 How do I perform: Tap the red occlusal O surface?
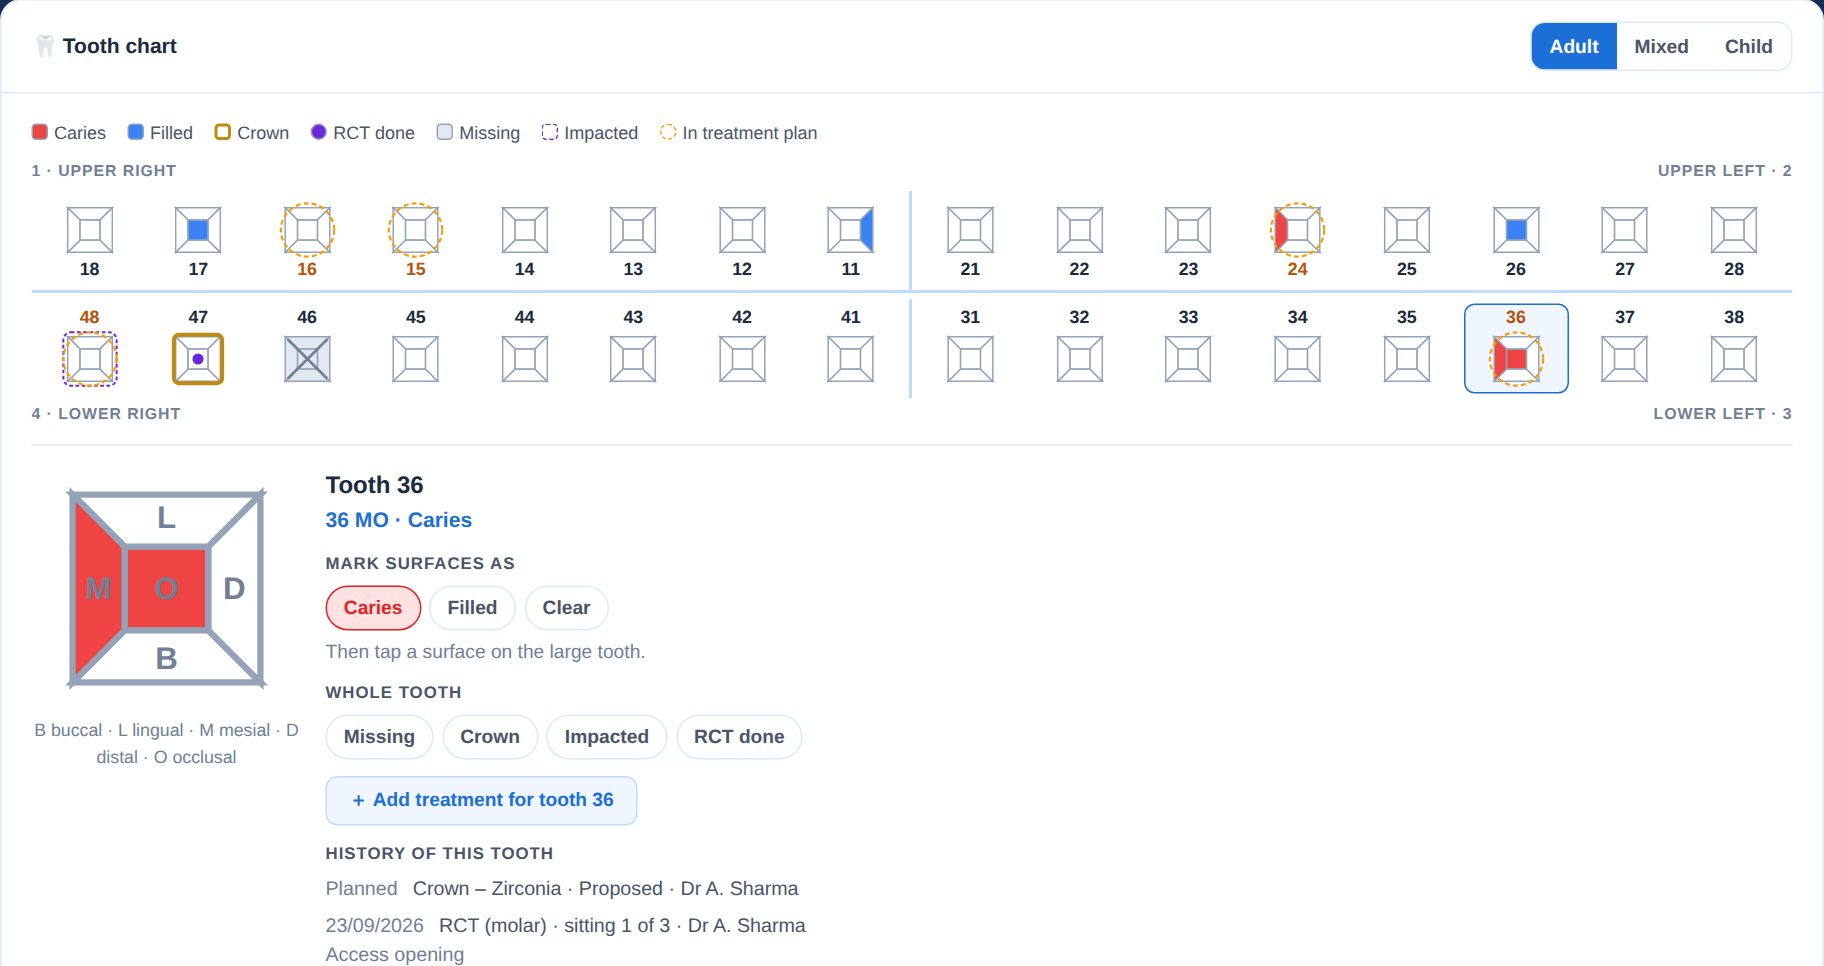[x=166, y=588]
